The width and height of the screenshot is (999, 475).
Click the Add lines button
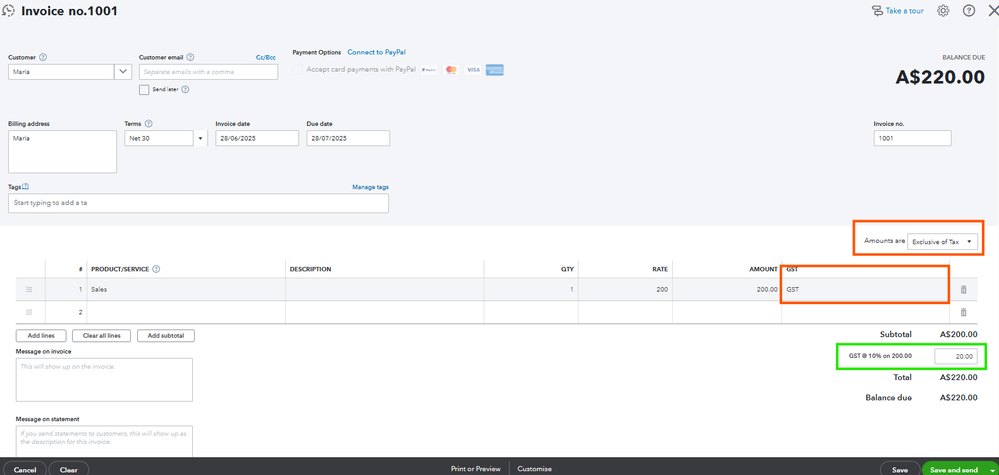(x=41, y=336)
